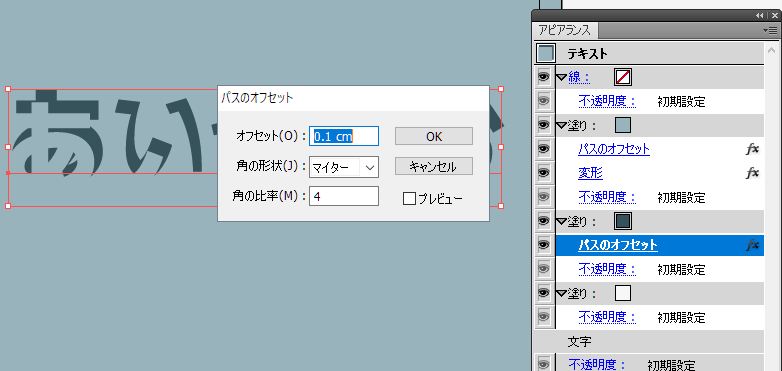Image resolution: width=782 pixels, height=371 pixels.
Task: Open the 変形 effect link
Action: (x=590, y=173)
